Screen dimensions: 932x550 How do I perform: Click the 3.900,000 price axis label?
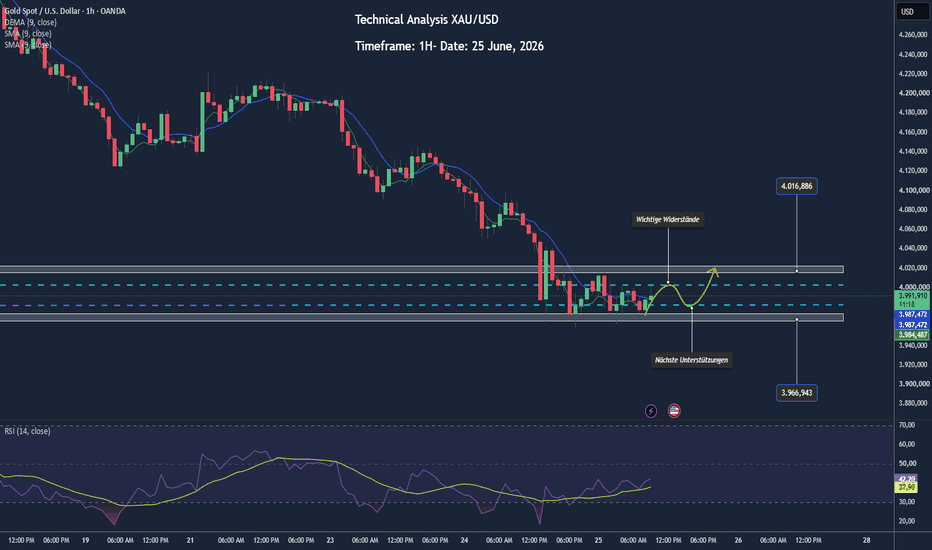(x=913, y=384)
